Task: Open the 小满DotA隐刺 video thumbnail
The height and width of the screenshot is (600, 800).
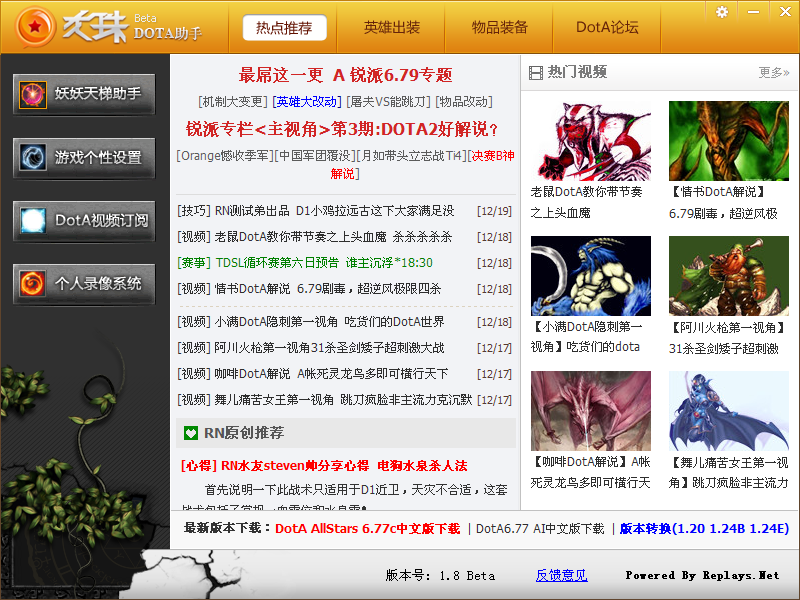Action: [x=591, y=276]
